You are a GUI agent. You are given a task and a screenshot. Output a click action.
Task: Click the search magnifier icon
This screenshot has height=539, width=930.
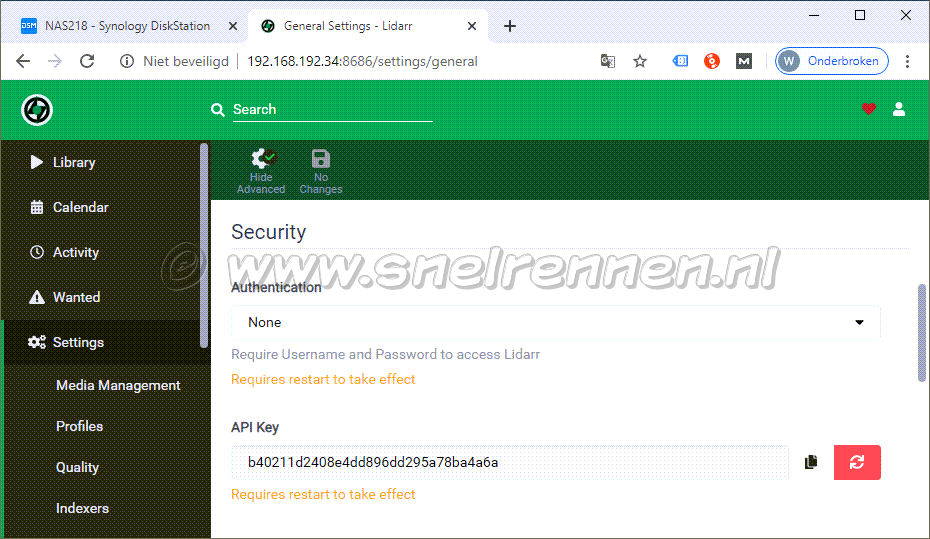tap(218, 110)
